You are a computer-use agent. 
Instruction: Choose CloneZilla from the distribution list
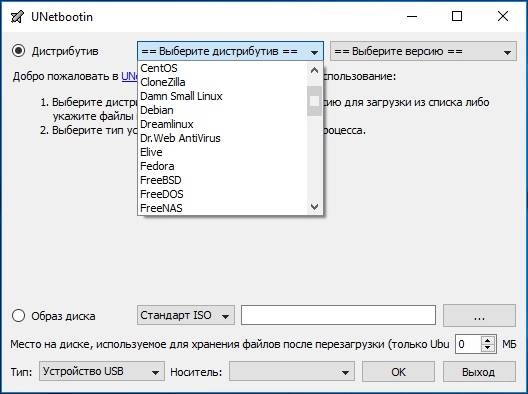(223, 82)
